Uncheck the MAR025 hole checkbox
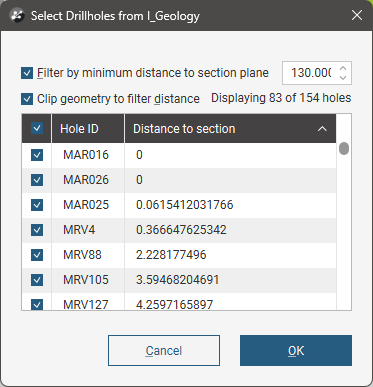Image resolution: width=373 pixels, height=387 pixels. [37, 205]
